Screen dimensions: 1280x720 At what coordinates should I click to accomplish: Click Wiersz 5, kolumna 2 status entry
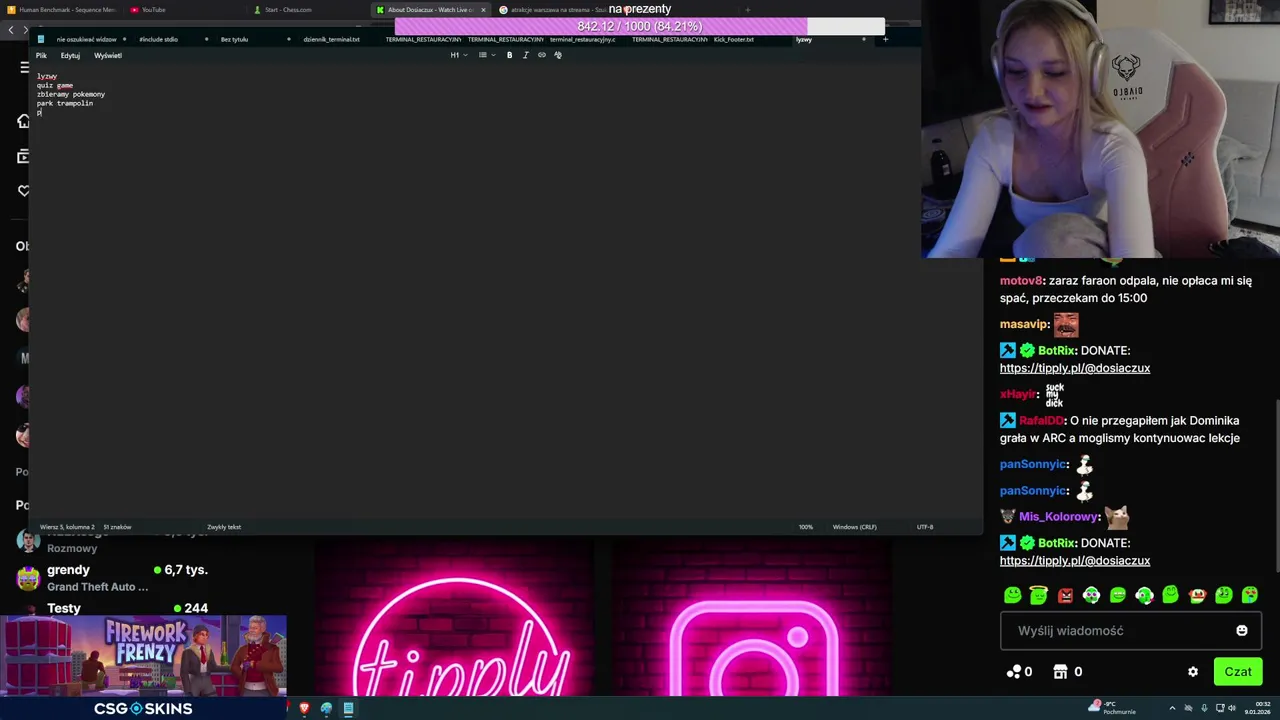(67, 527)
